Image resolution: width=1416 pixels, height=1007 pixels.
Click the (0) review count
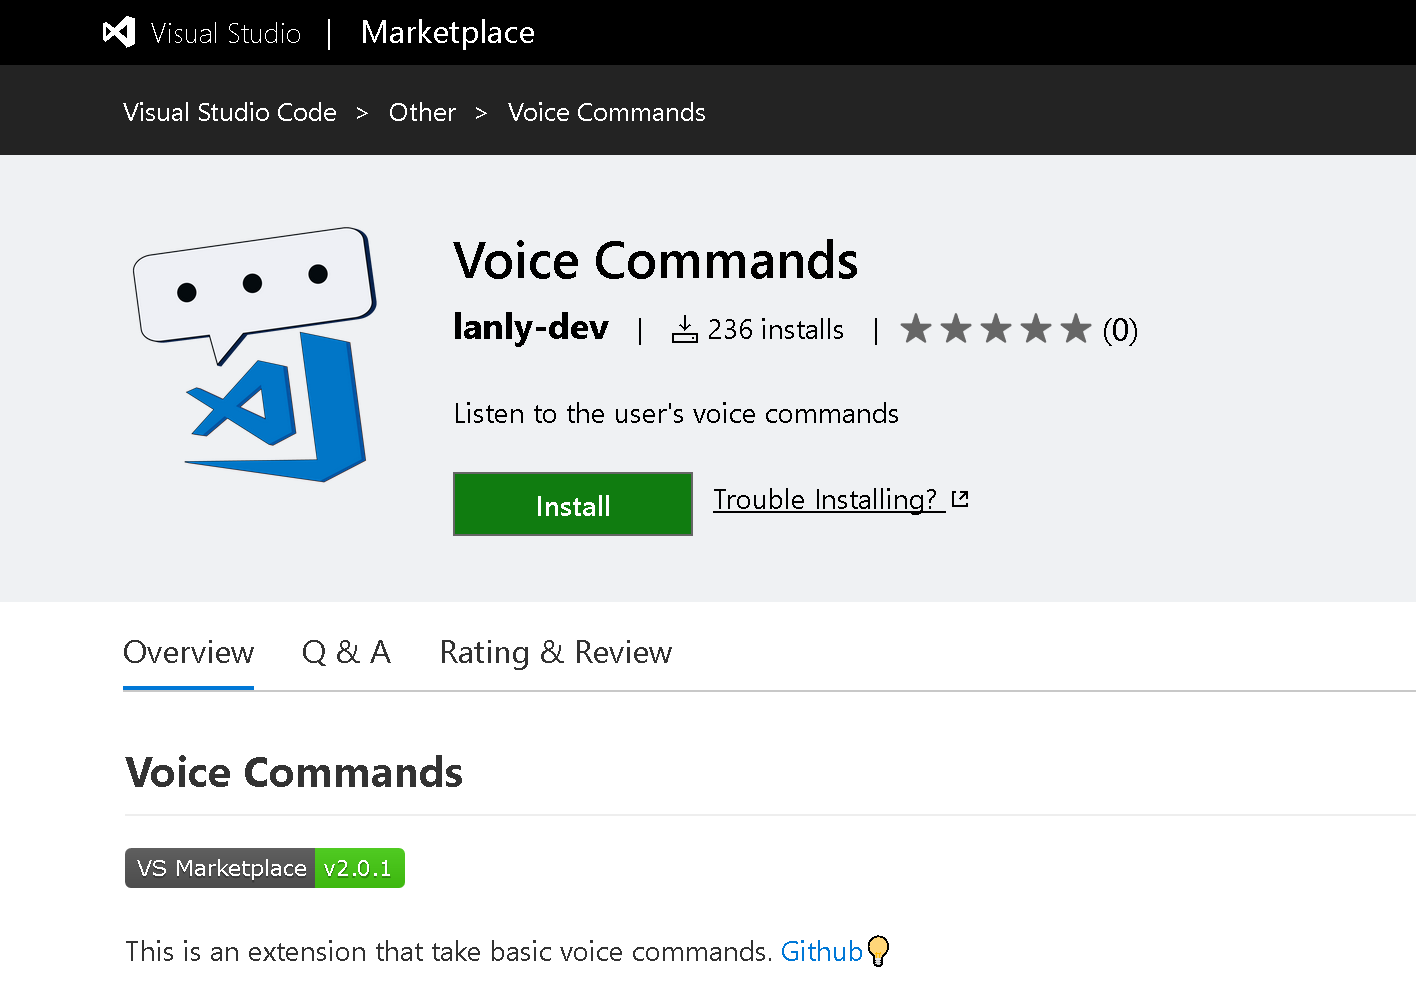tap(1120, 330)
